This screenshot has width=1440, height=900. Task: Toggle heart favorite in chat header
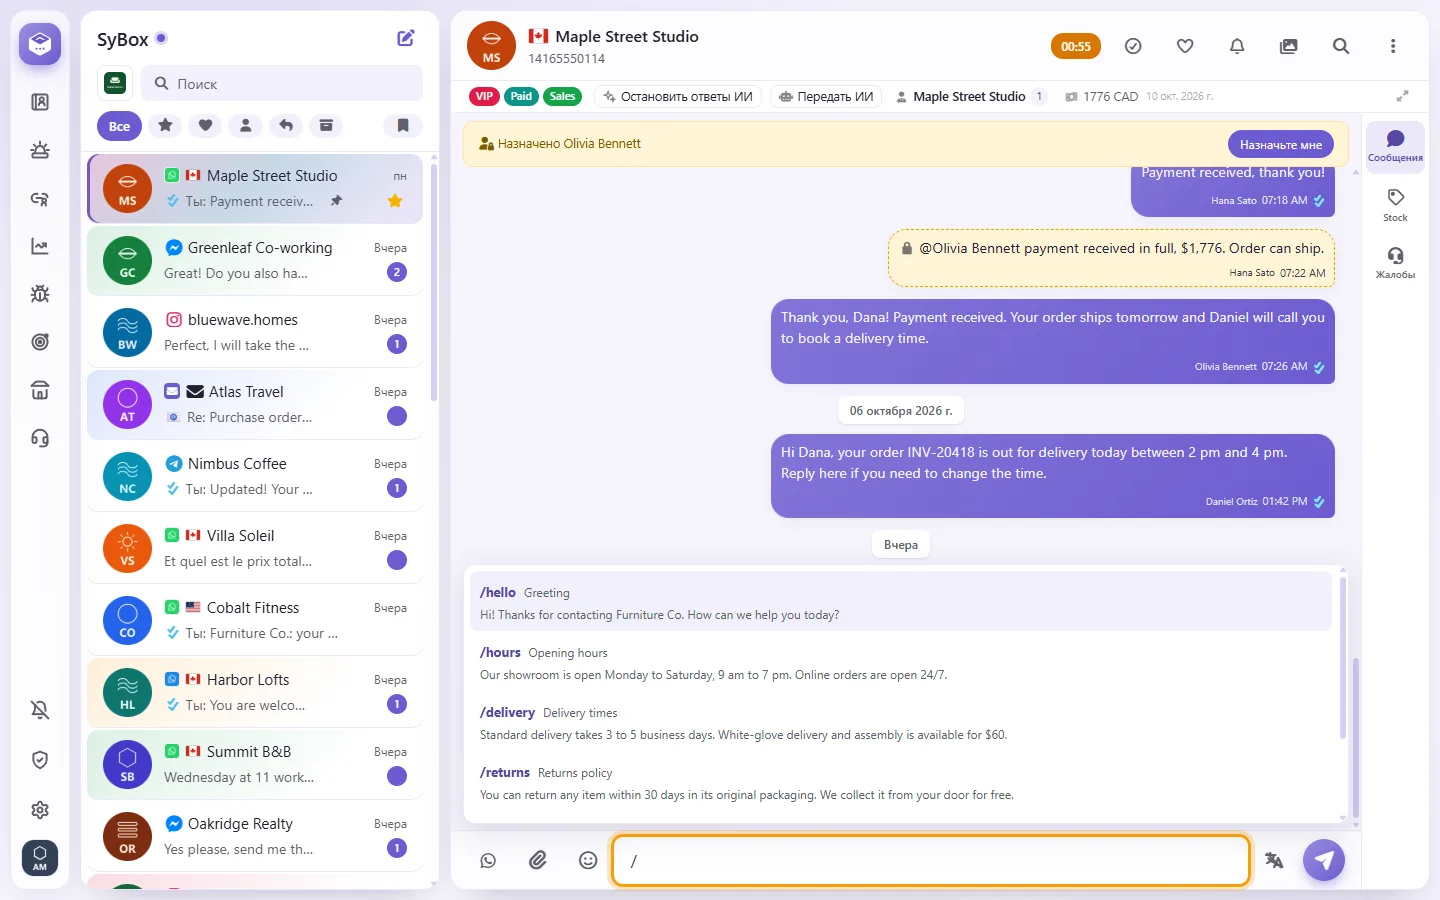pos(1185,46)
